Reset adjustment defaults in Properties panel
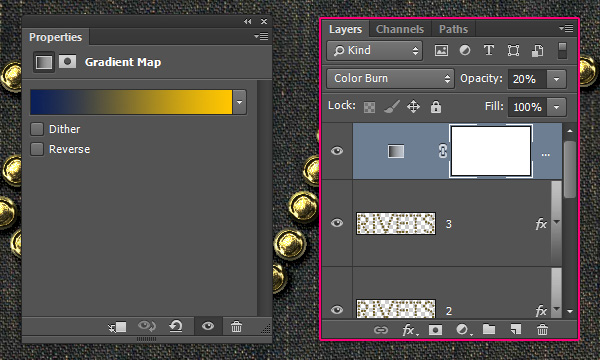 tap(176, 326)
